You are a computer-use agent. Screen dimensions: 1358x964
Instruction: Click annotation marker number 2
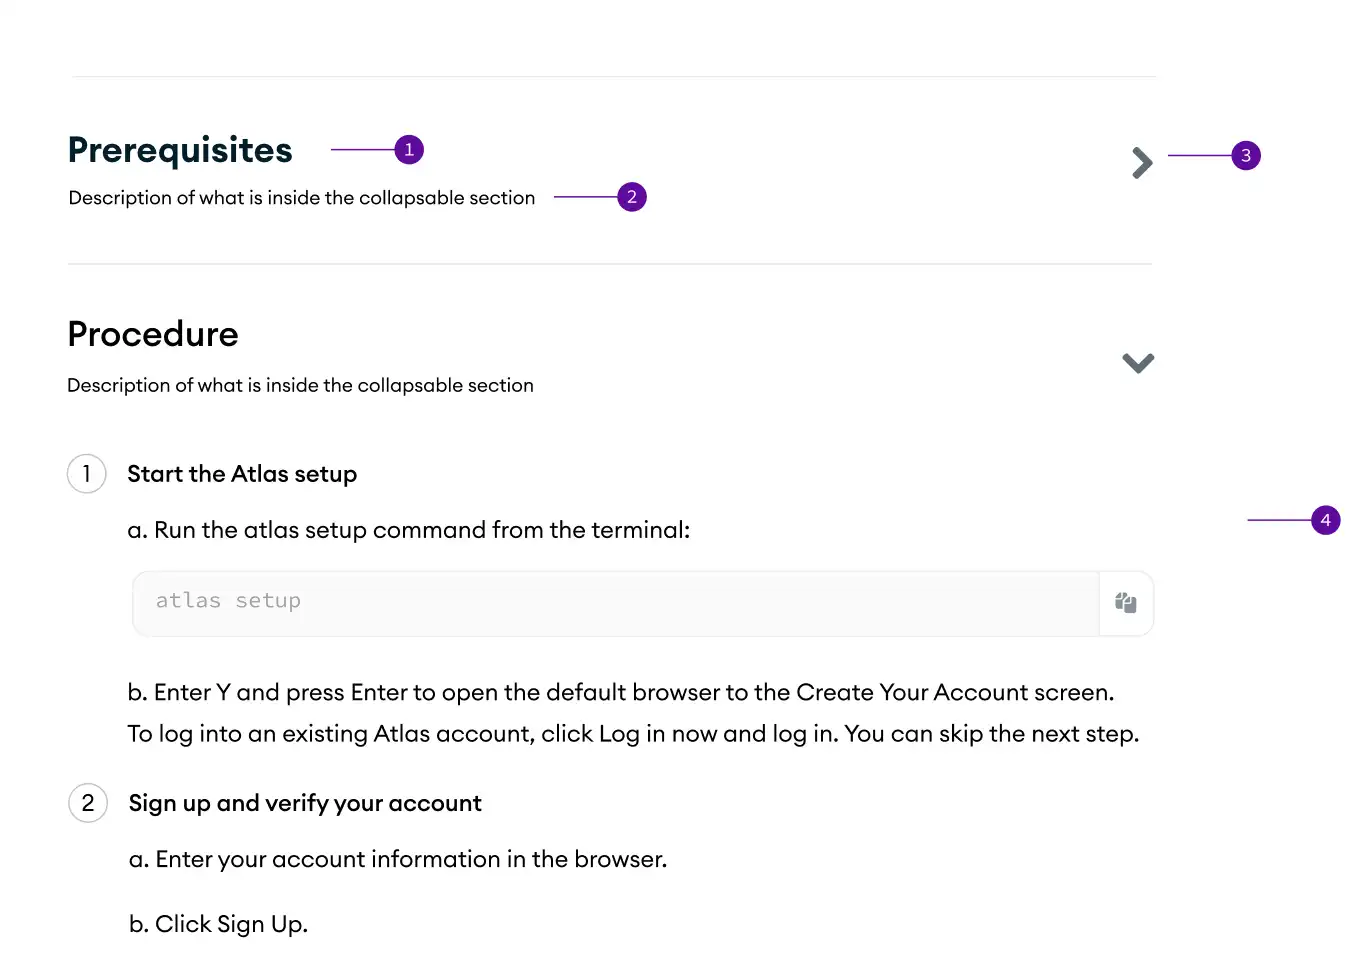pos(632,197)
